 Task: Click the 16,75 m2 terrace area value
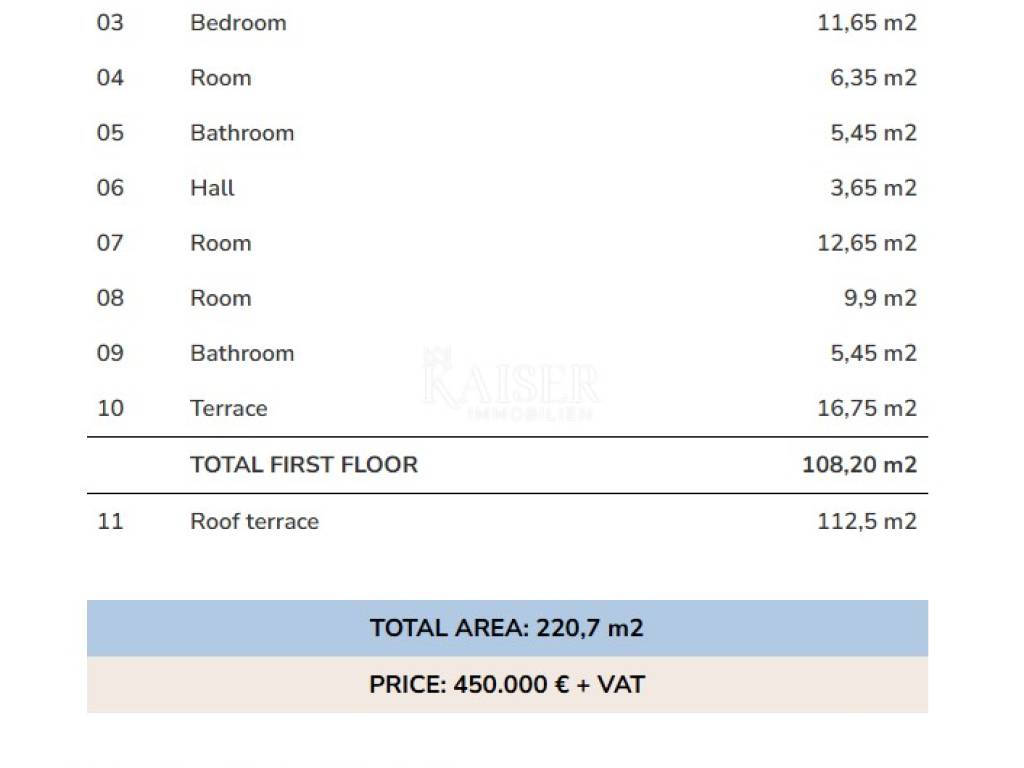[x=866, y=408]
